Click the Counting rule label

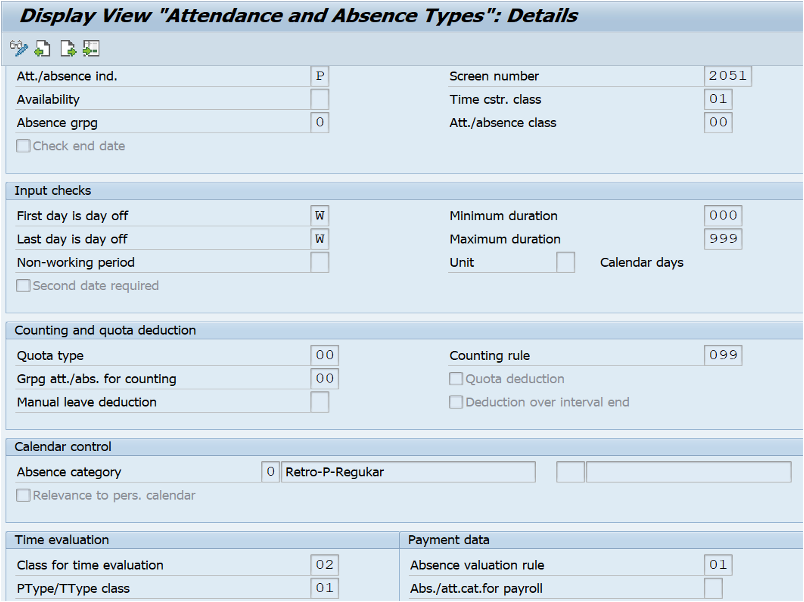tap(490, 355)
